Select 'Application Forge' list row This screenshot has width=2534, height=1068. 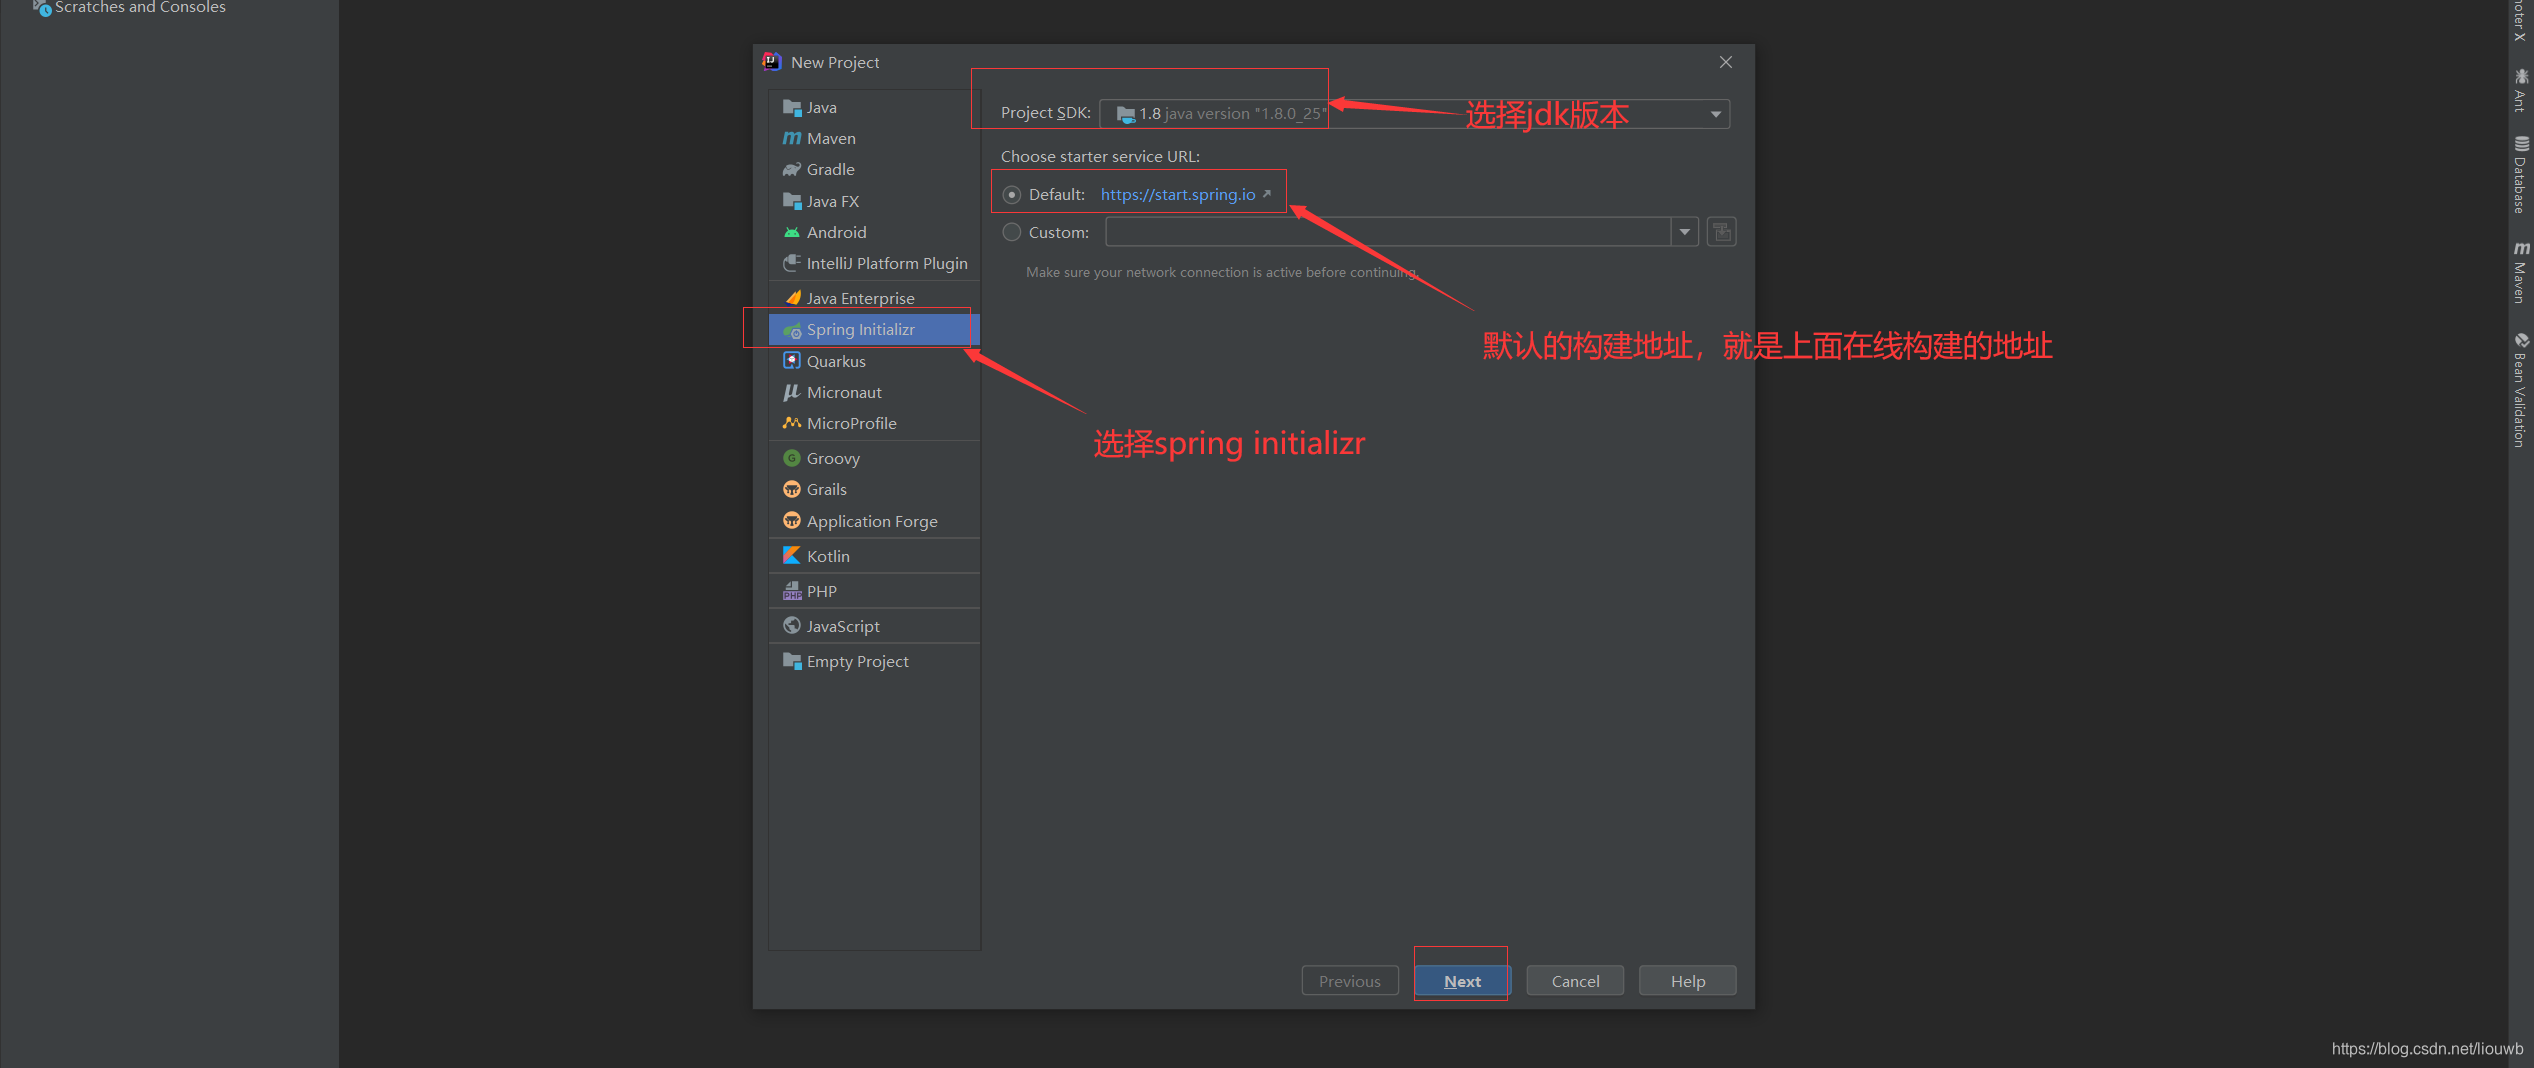pyautogui.click(x=875, y=521)
